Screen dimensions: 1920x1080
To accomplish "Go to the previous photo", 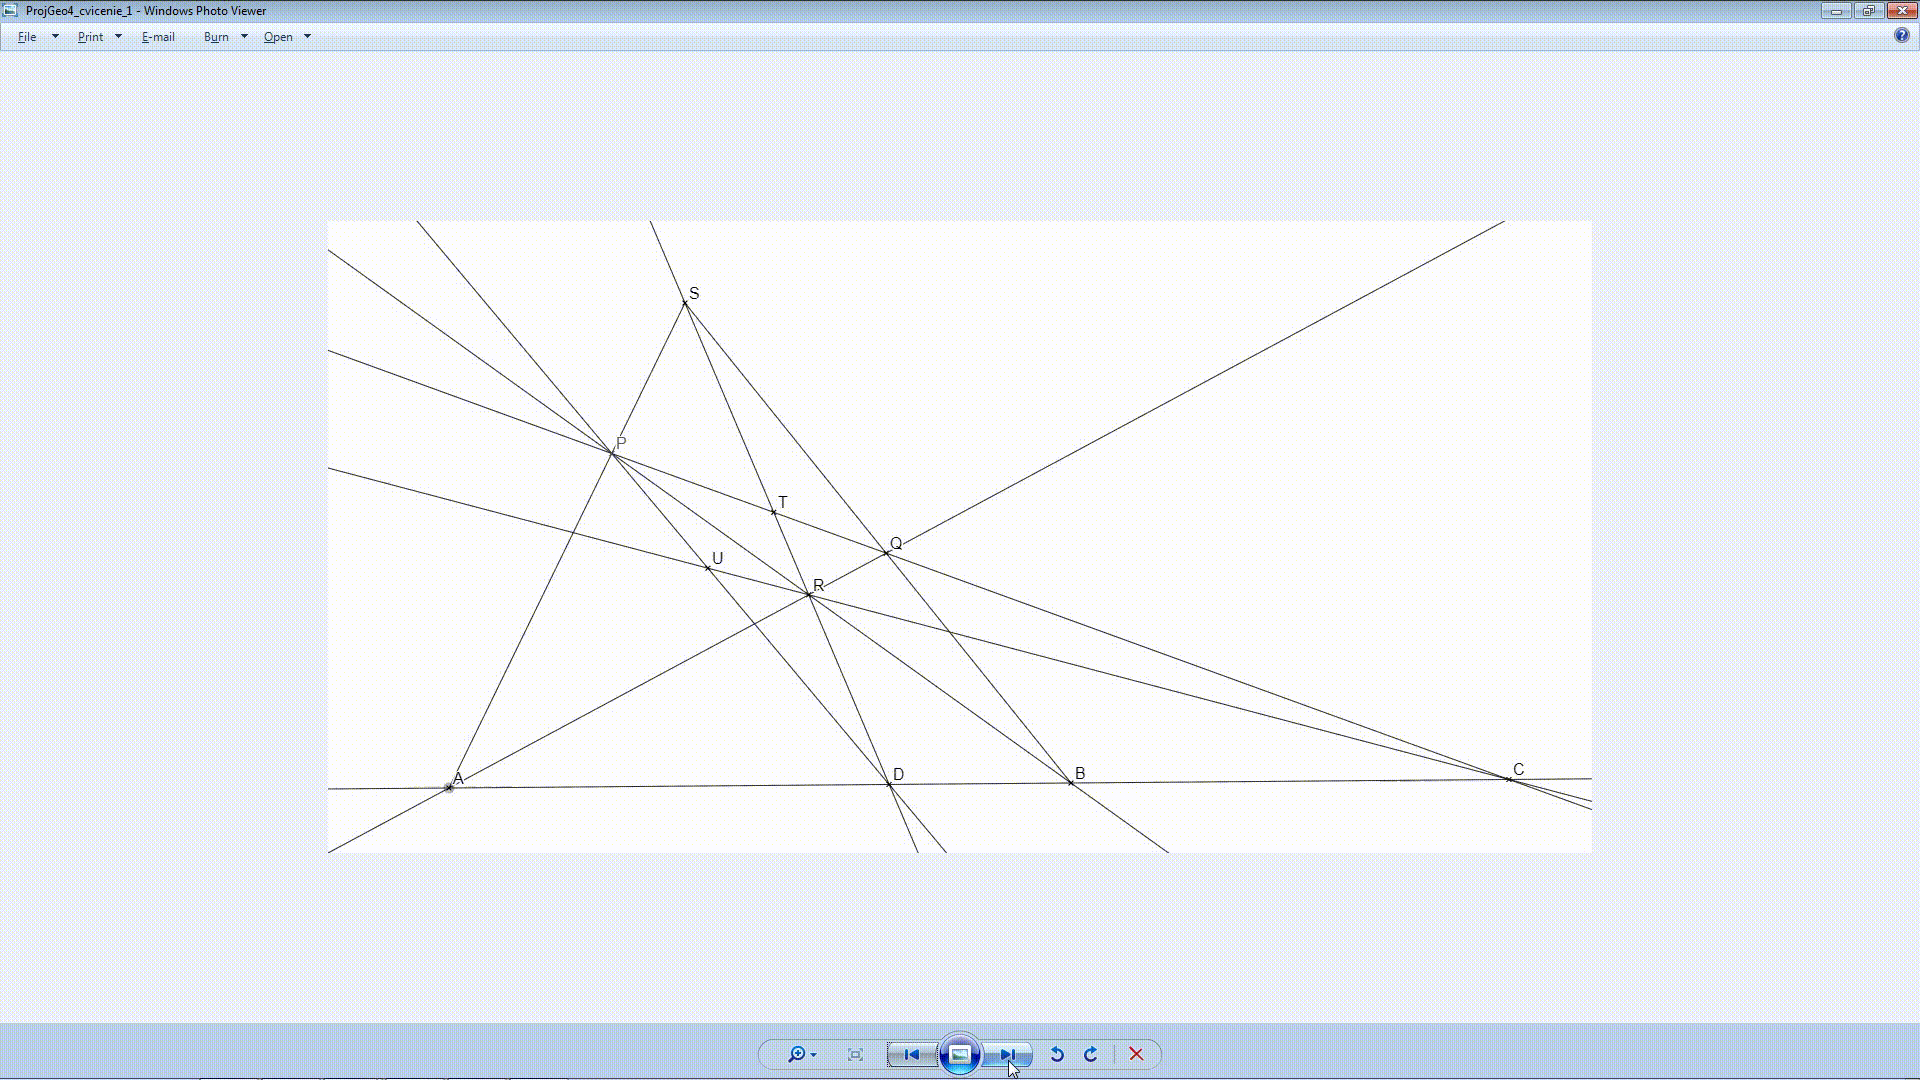I will [911, 1054].
